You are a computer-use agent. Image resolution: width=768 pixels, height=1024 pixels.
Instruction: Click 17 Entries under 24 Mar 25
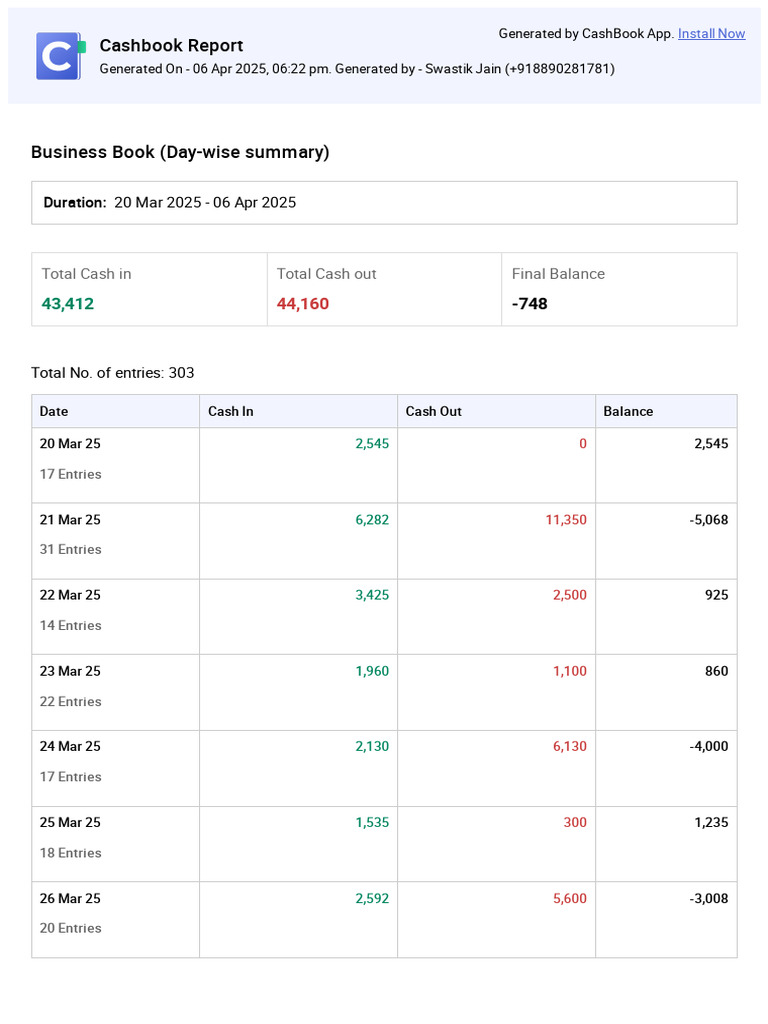[x=71, y=776]
